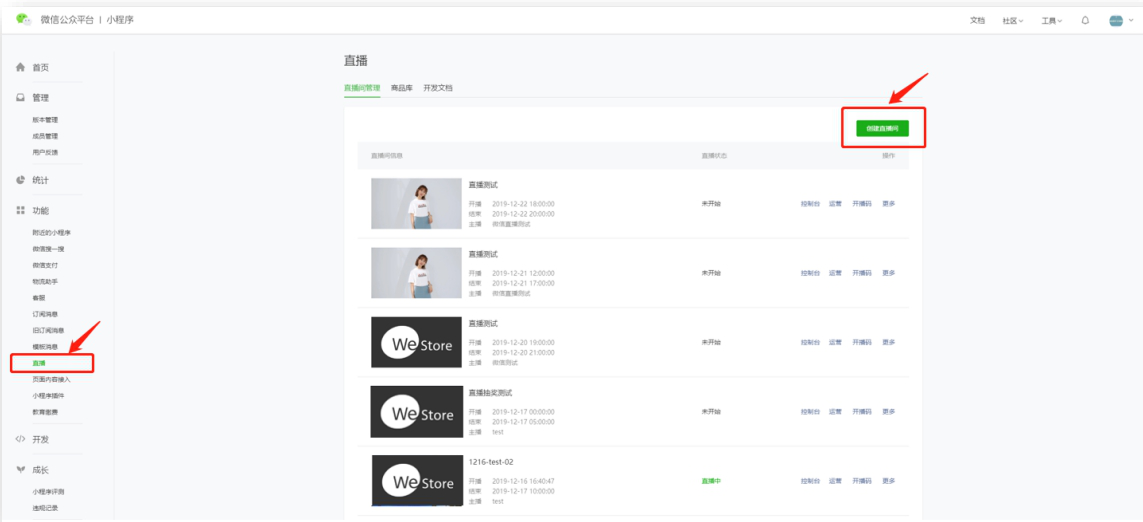
Task: Click the home icon beside 首页
Action: [x=20, y=68]
